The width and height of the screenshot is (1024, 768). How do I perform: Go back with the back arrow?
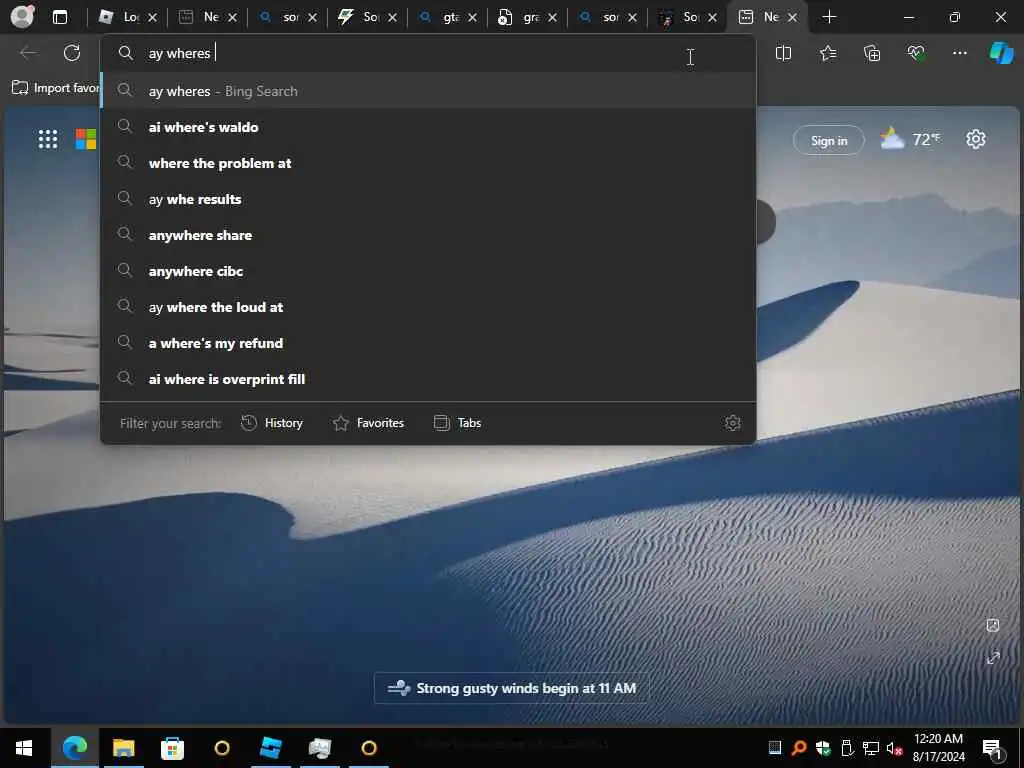(x=28, y=53)
